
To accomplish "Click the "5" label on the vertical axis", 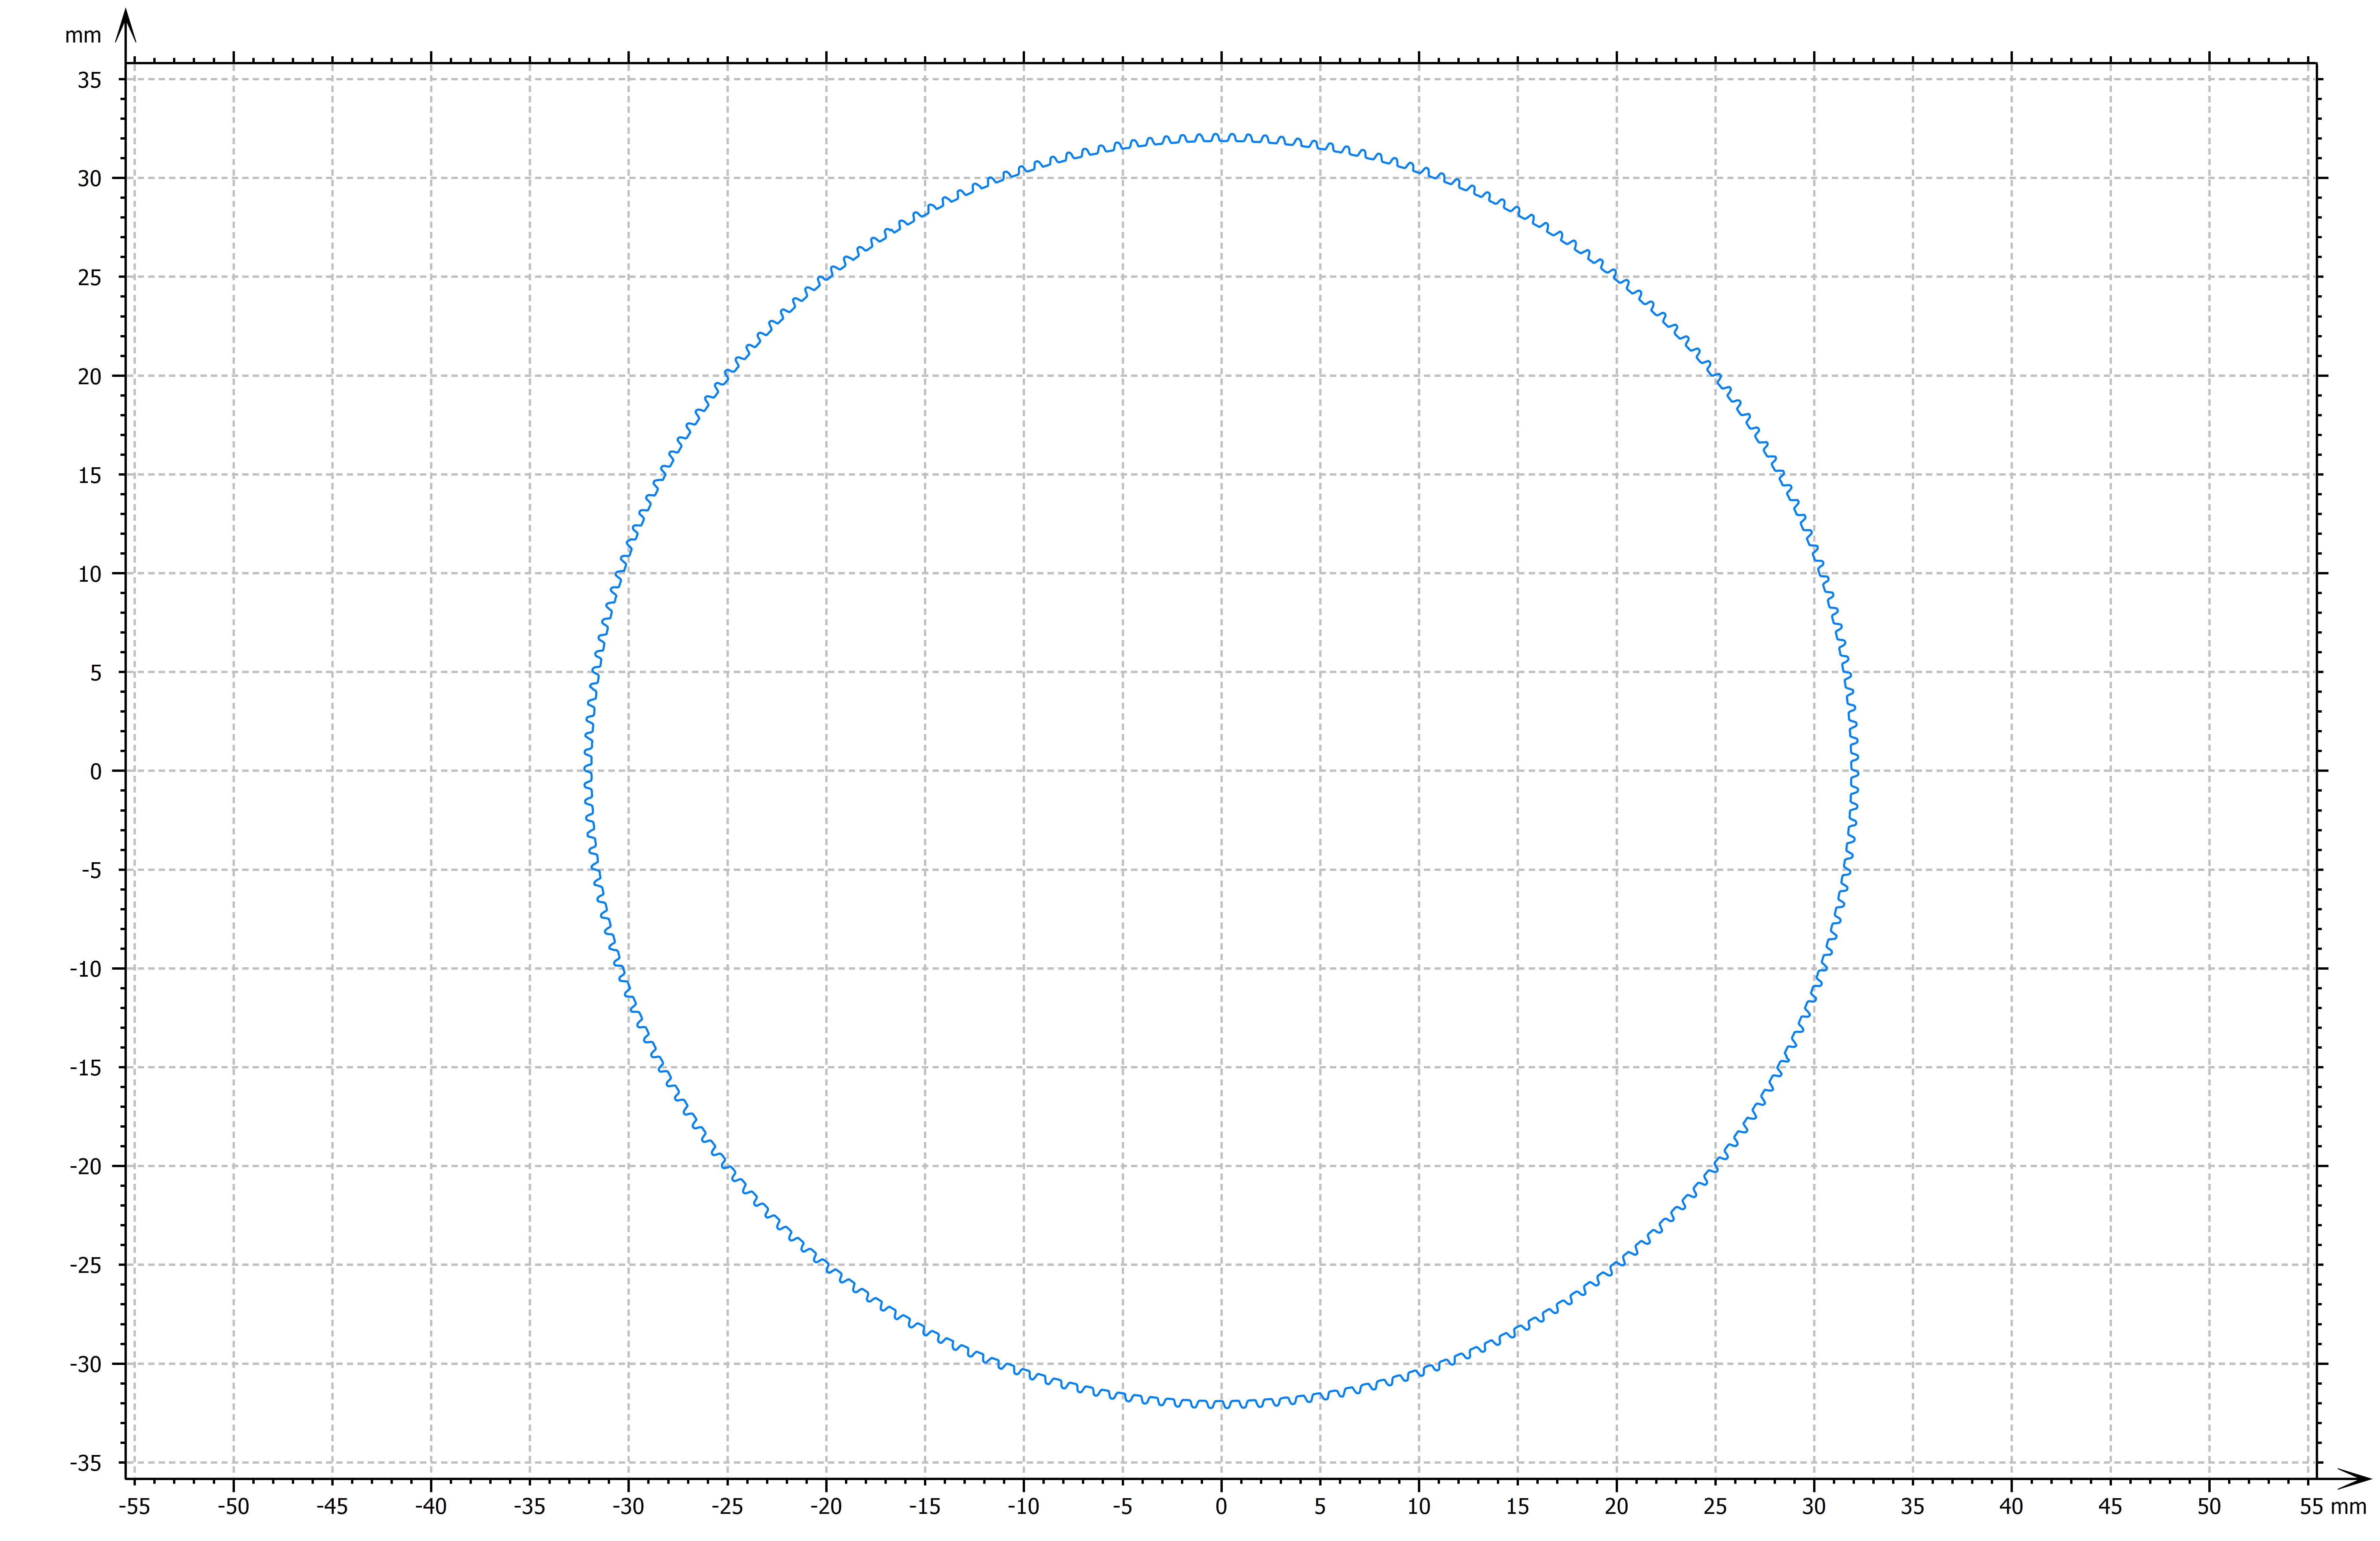I will [96, 673].
